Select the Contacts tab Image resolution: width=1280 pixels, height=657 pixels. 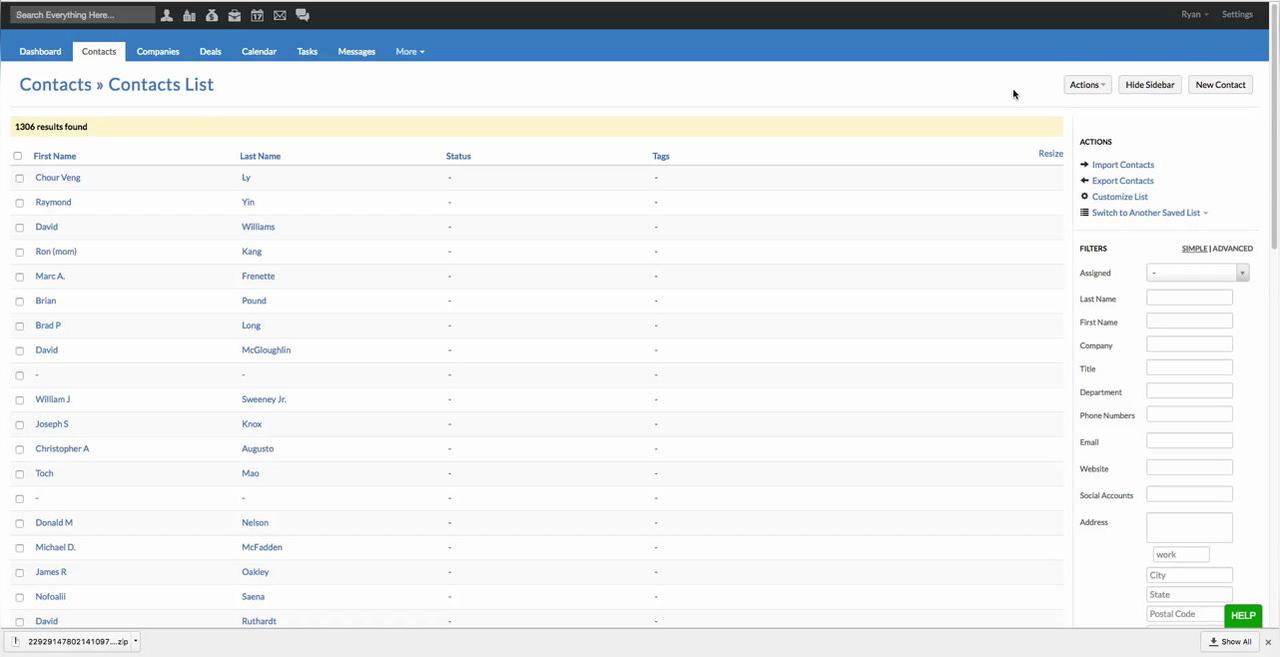pos(99,51)
